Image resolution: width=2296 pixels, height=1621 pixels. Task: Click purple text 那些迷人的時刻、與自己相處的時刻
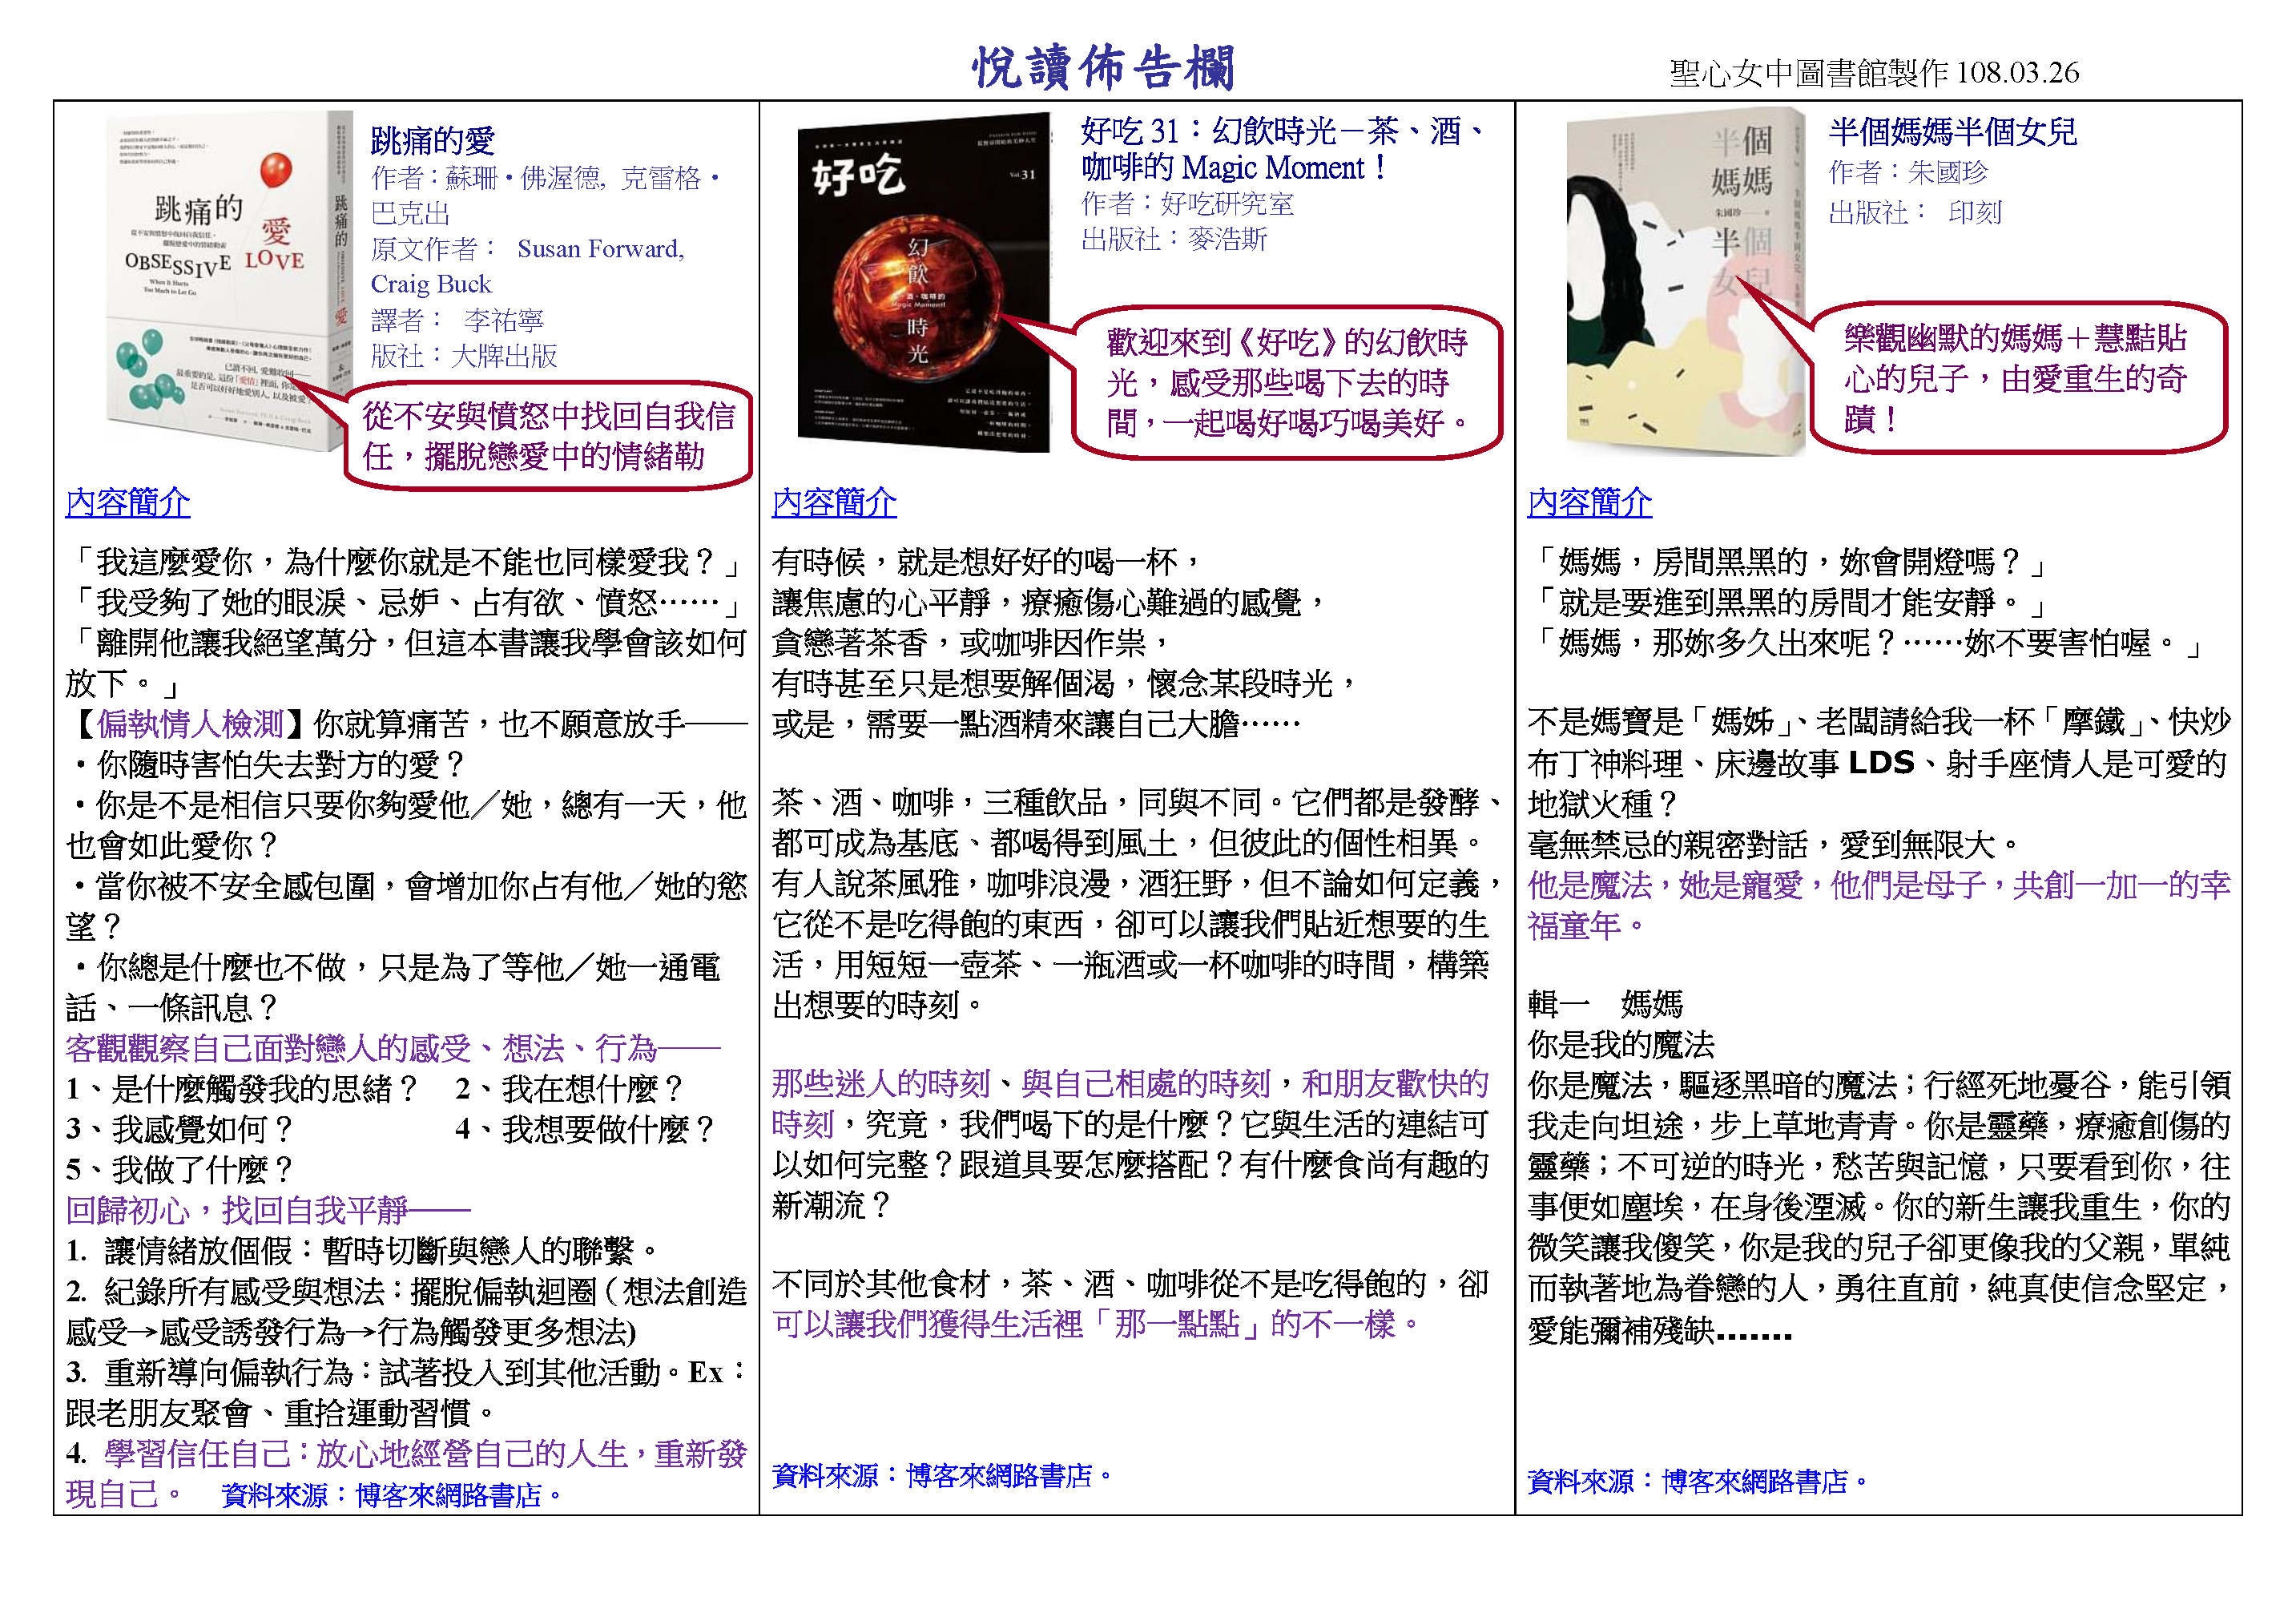coord(1022,1083)
